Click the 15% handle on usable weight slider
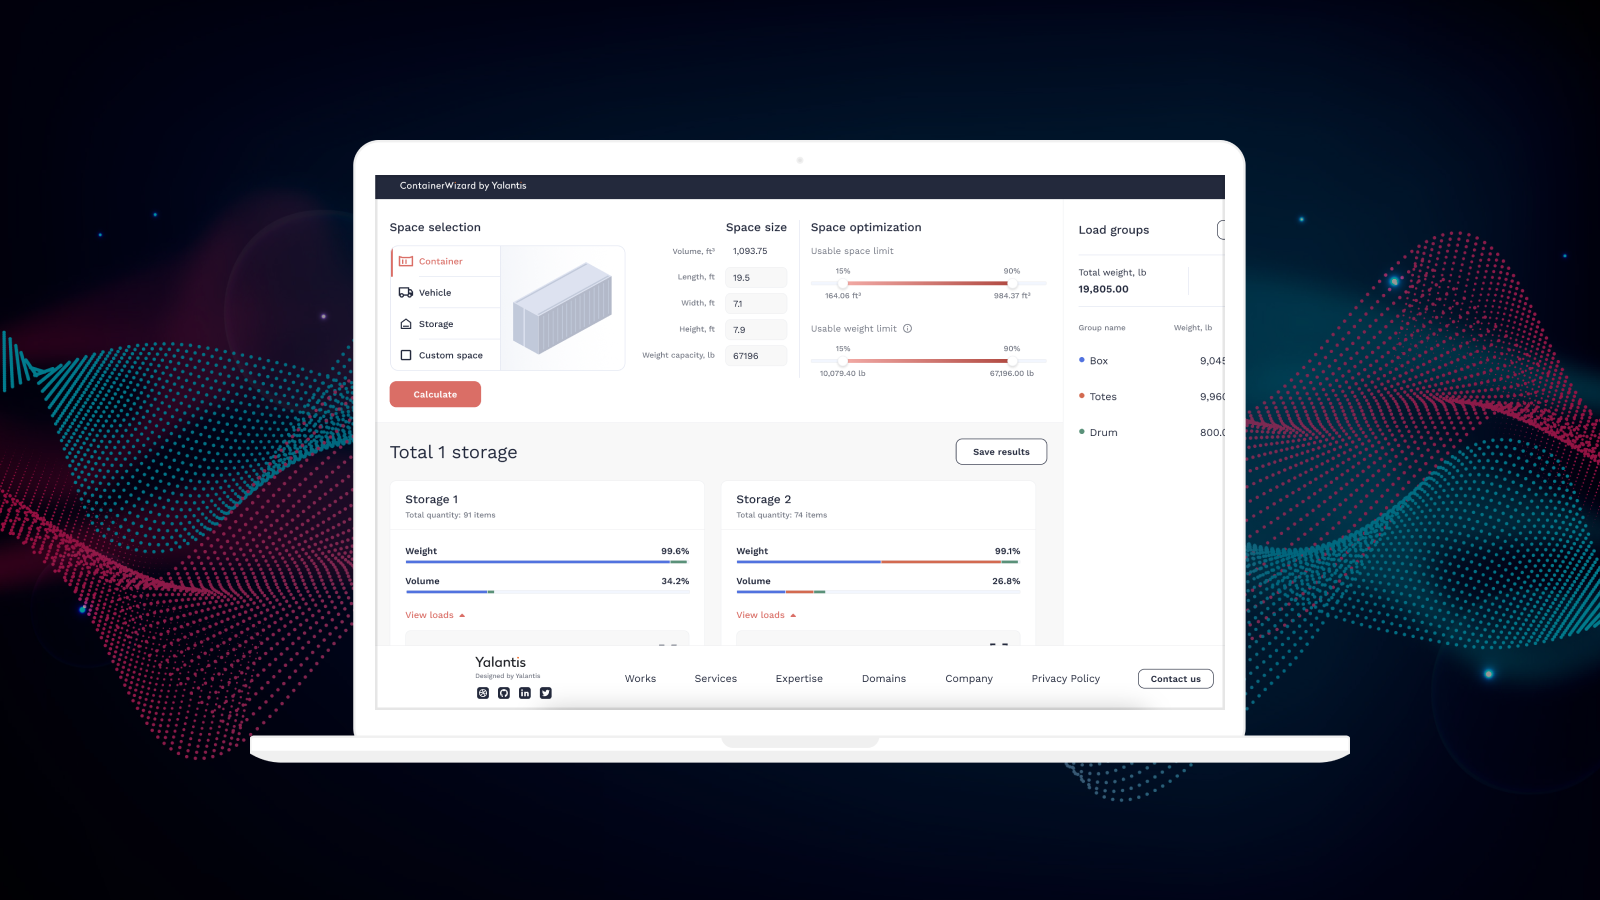The image size is (1600, 900). point(843,361)
